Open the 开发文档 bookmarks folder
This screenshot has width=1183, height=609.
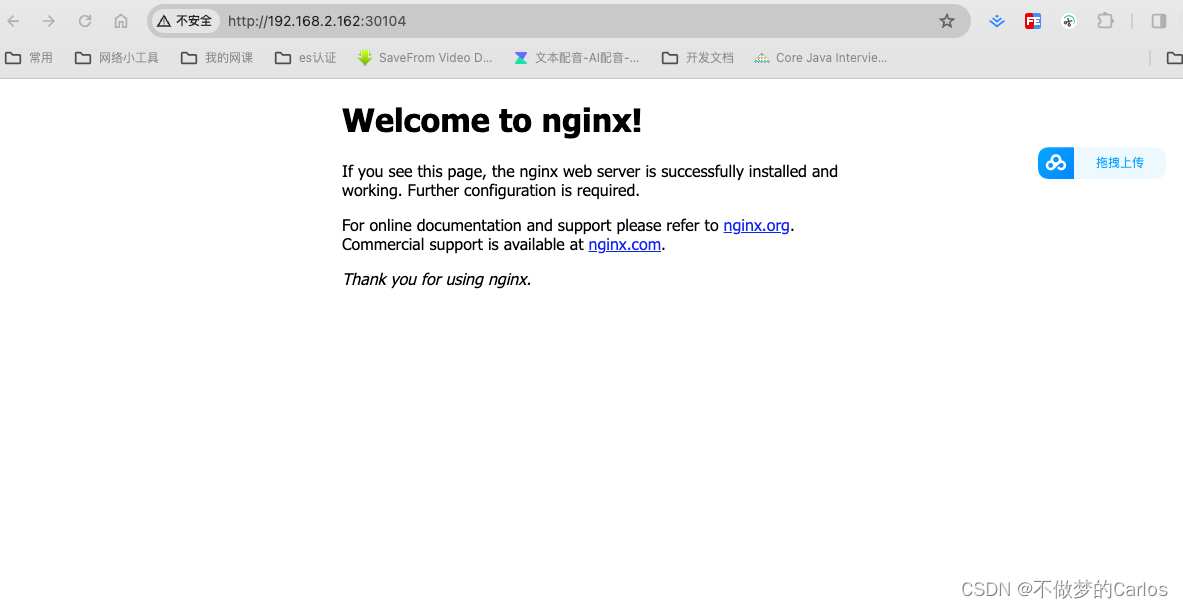tap(698, 58)
